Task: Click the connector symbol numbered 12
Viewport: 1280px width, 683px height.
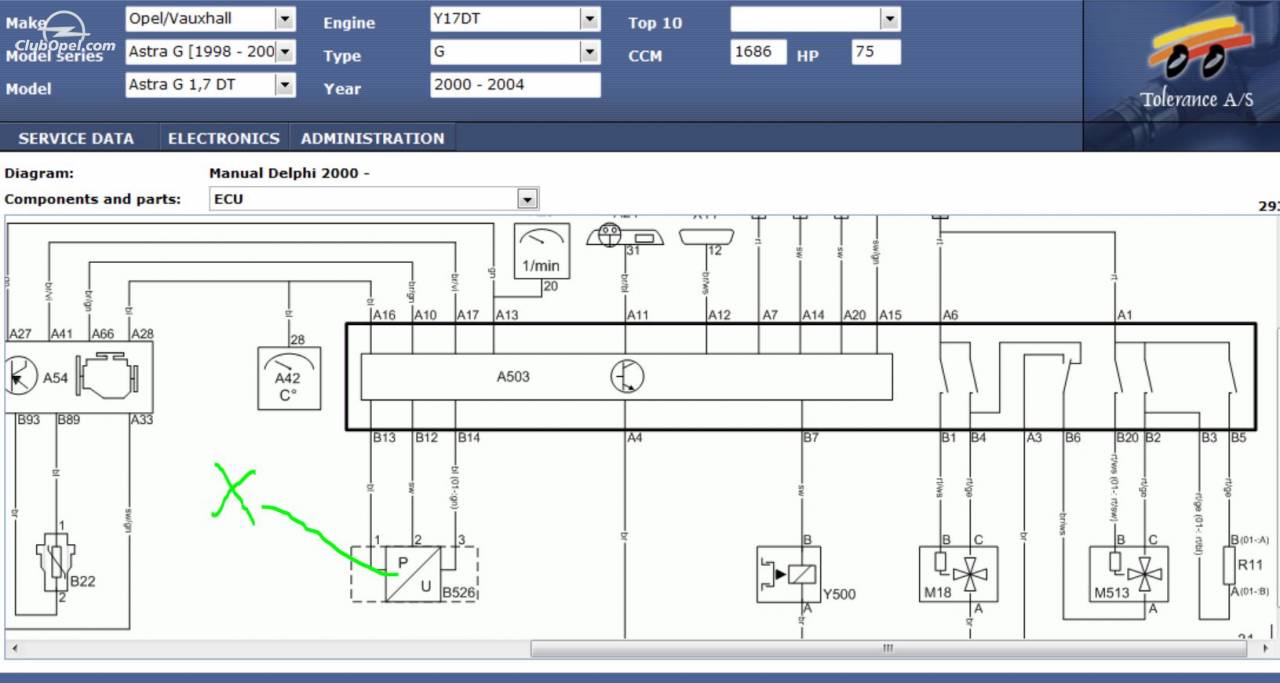Action: point(708,237)
